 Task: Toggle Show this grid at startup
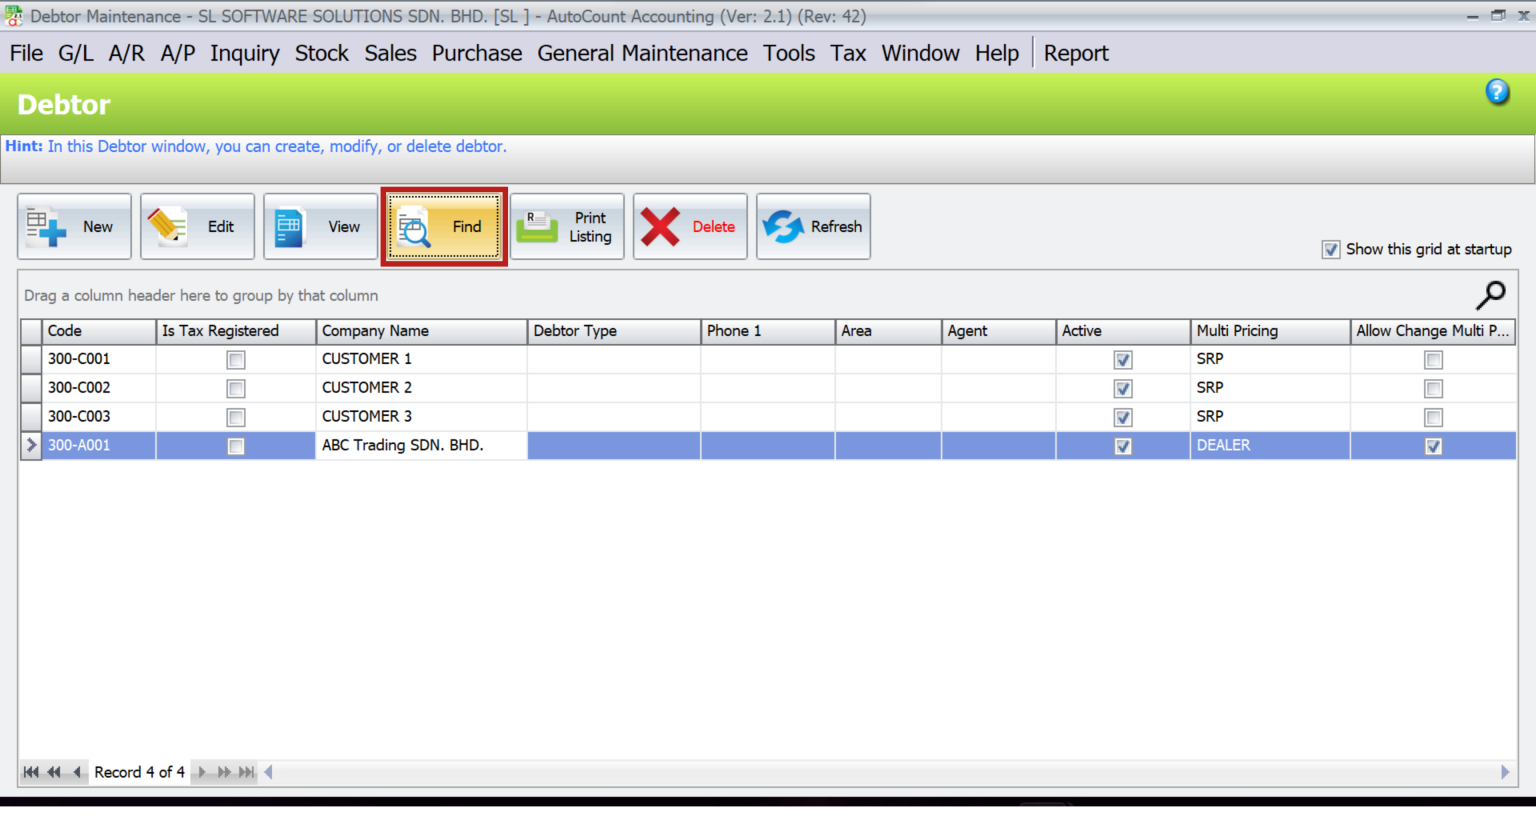point(1331,250)
